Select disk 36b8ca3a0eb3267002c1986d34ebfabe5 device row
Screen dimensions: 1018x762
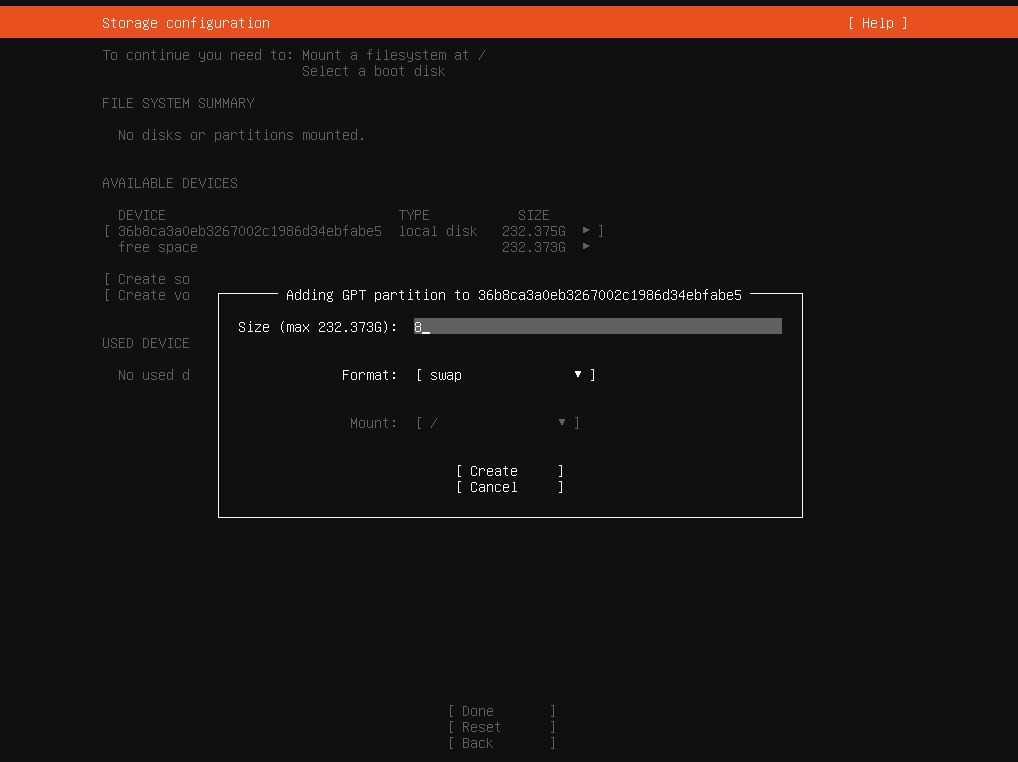pyautogui.click(x=354, y=231)
